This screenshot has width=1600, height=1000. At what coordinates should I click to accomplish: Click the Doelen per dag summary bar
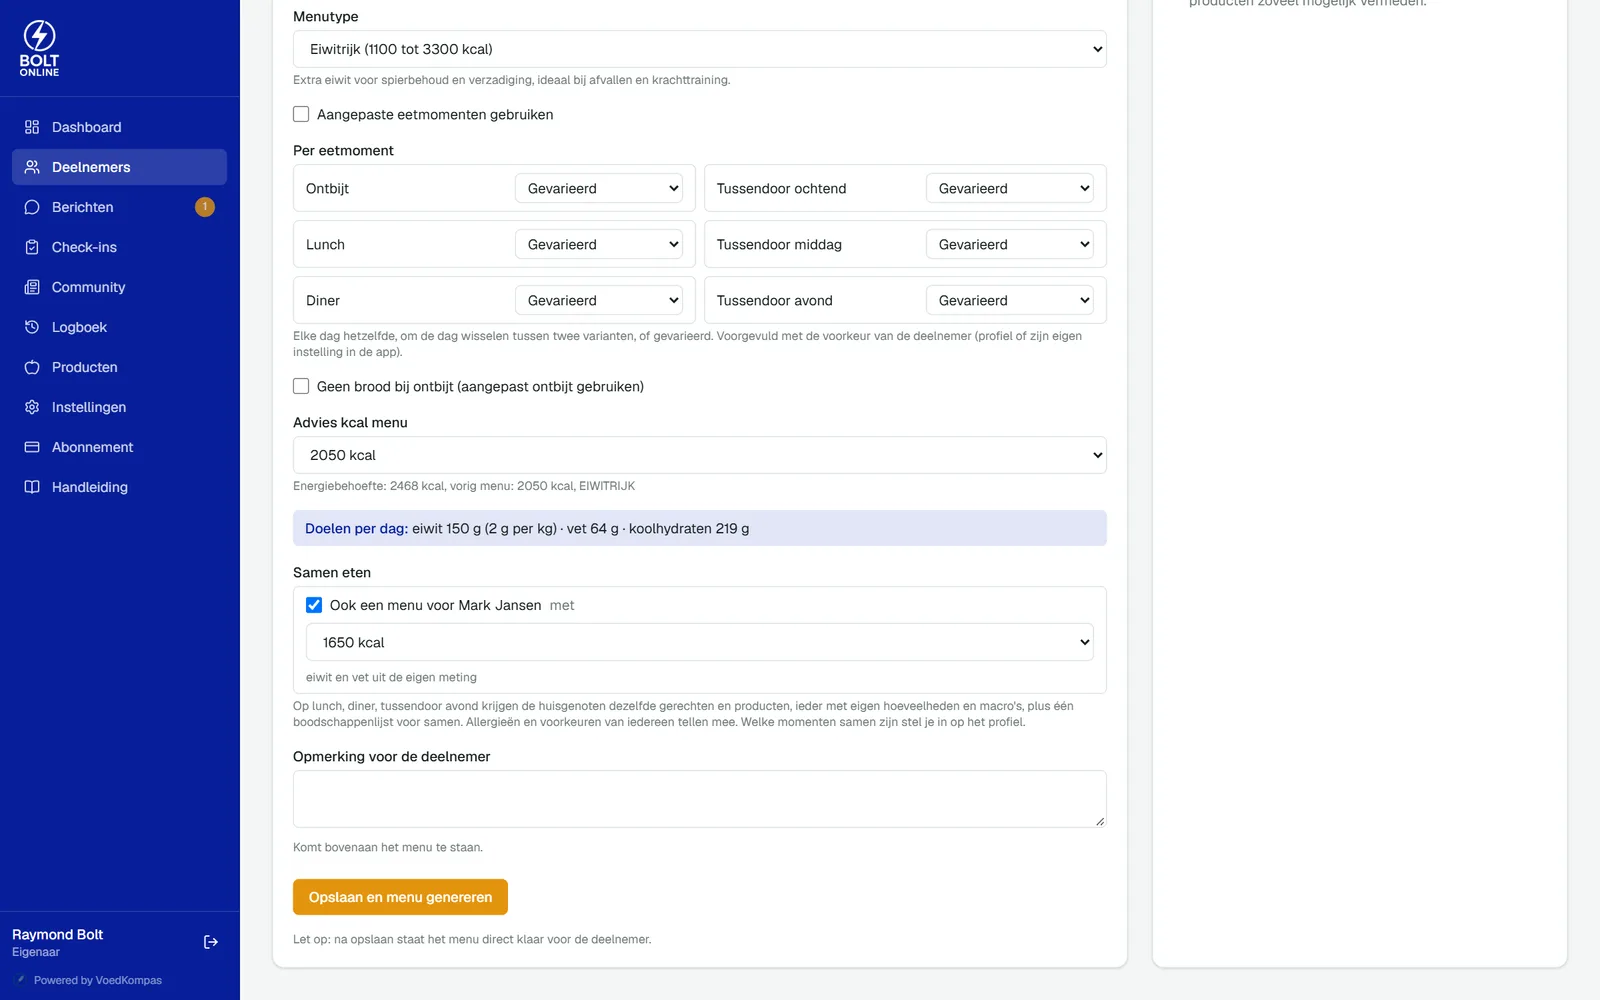[700, 528]
